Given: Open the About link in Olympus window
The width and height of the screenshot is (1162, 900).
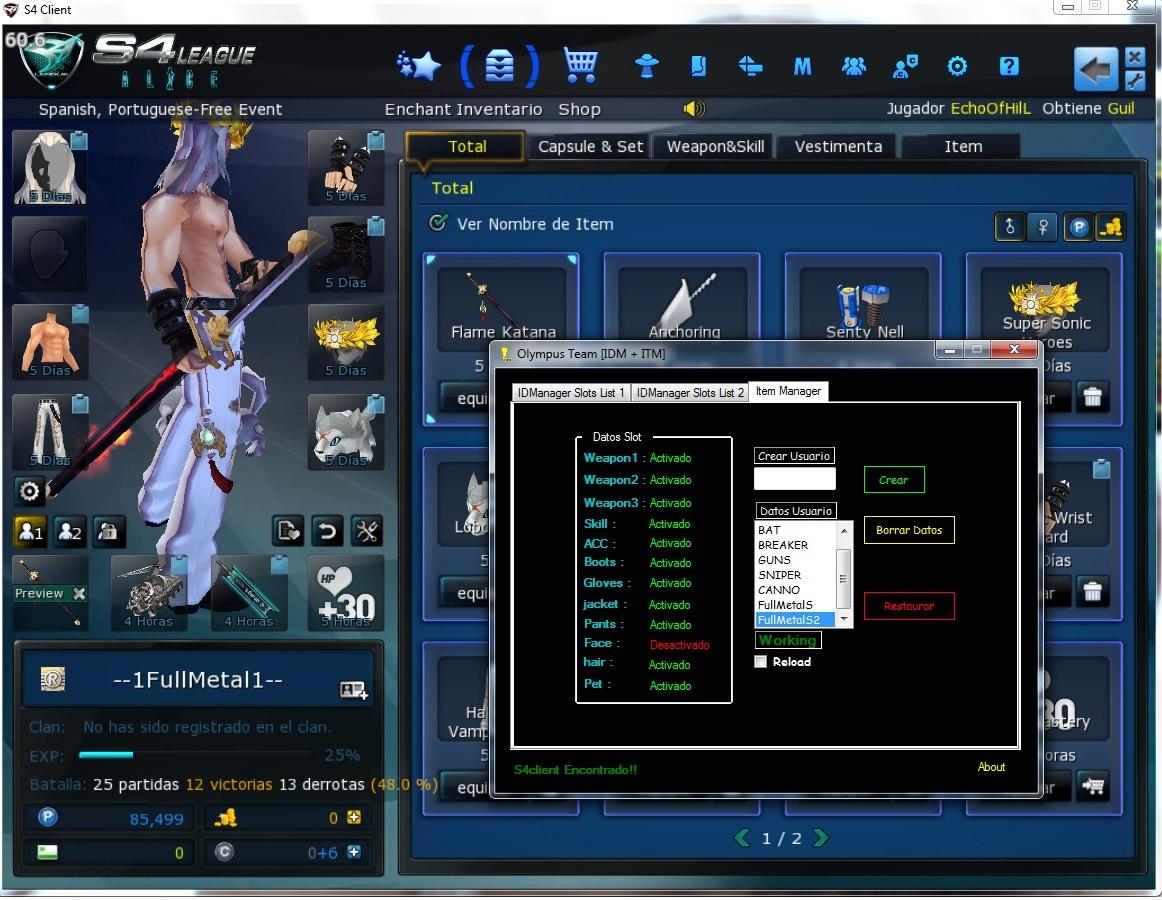Looking at the screenshot, I should 991,767.
